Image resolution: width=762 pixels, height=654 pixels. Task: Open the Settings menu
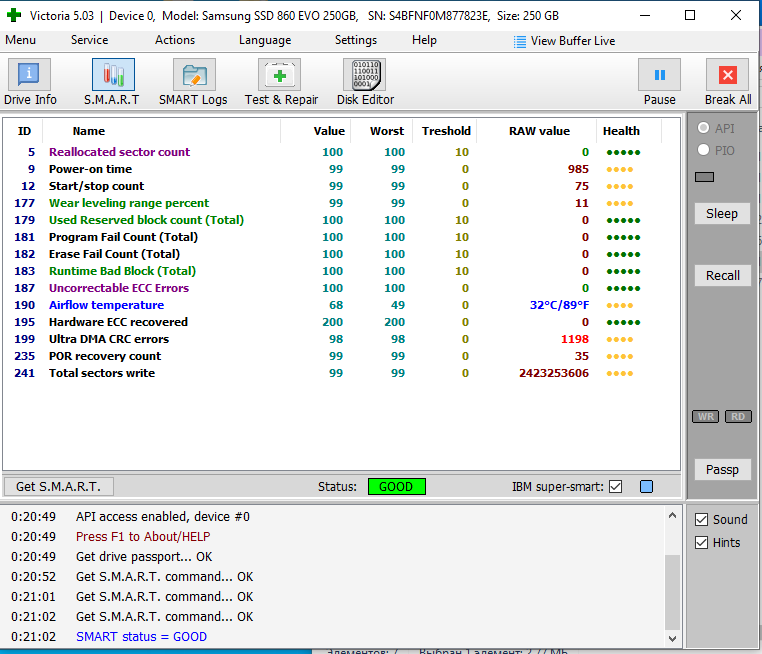click(356, 40)
